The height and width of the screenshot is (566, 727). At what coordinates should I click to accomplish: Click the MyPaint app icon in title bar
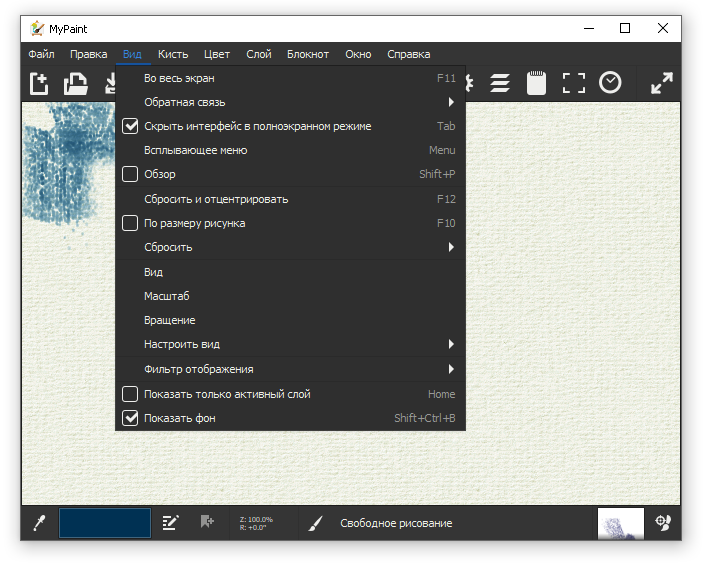tap(37, 29)
